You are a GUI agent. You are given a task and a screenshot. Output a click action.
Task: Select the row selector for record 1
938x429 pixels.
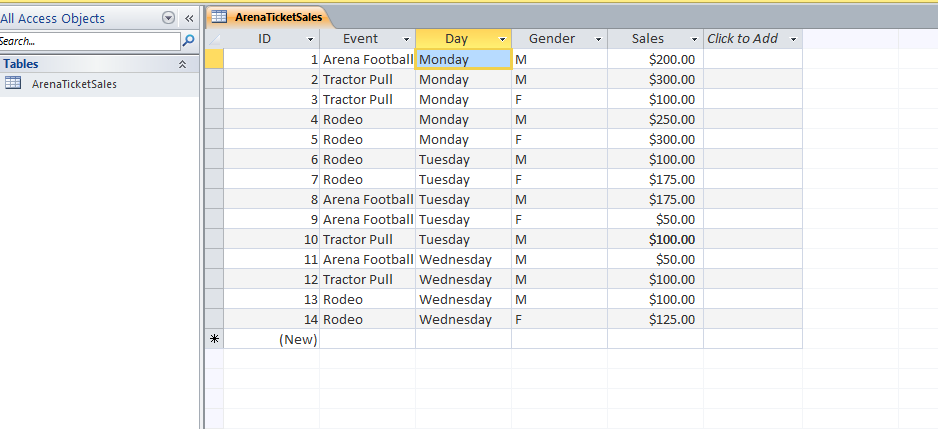pos(214,59)
